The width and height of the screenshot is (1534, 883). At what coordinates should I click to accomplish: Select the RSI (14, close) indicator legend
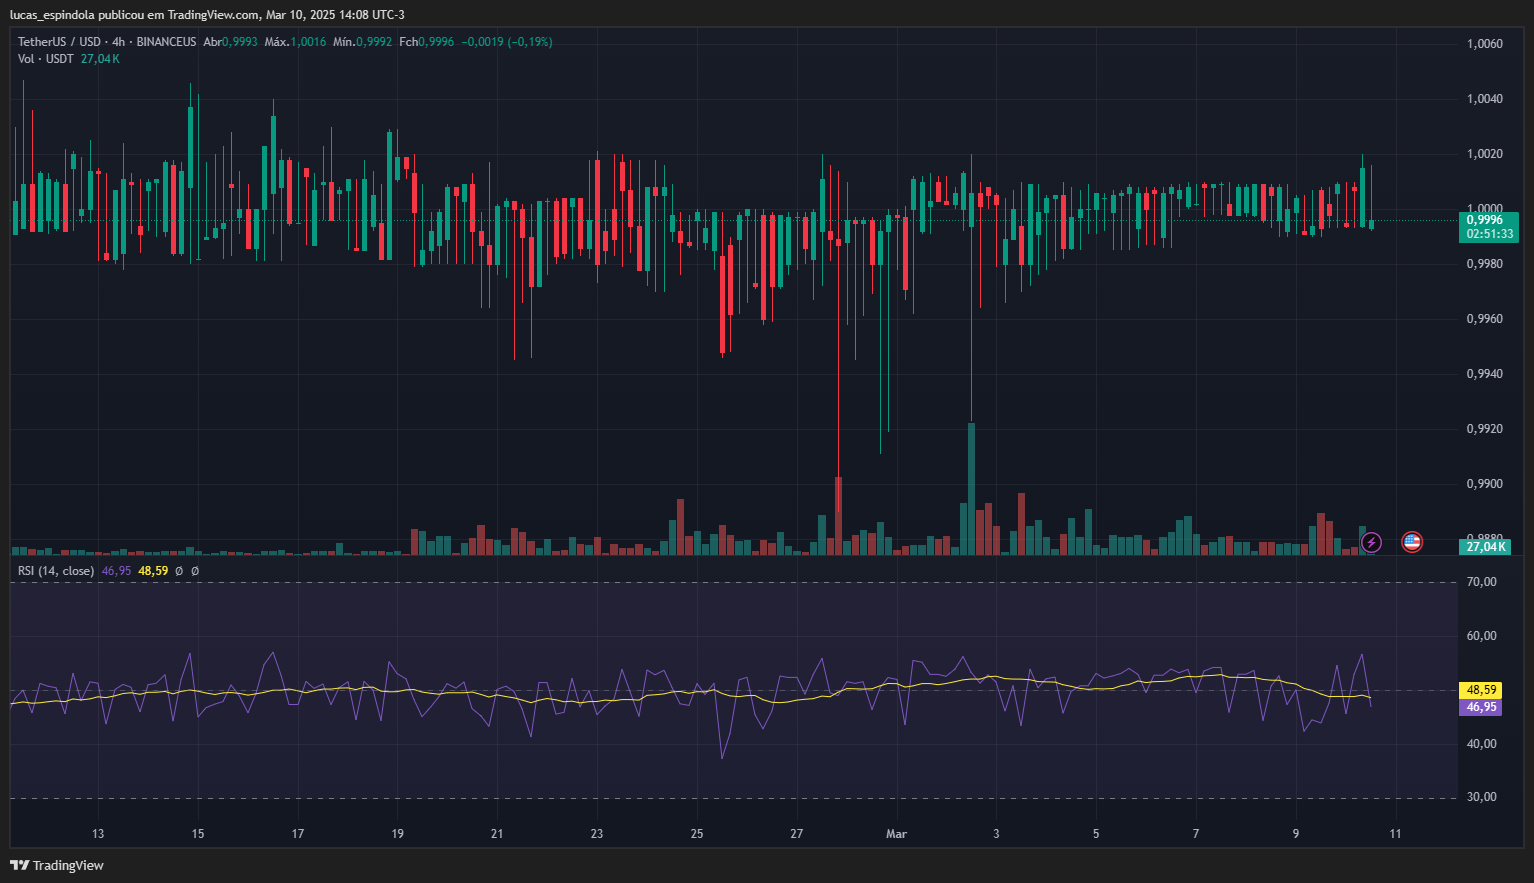(x=56, y=571)
